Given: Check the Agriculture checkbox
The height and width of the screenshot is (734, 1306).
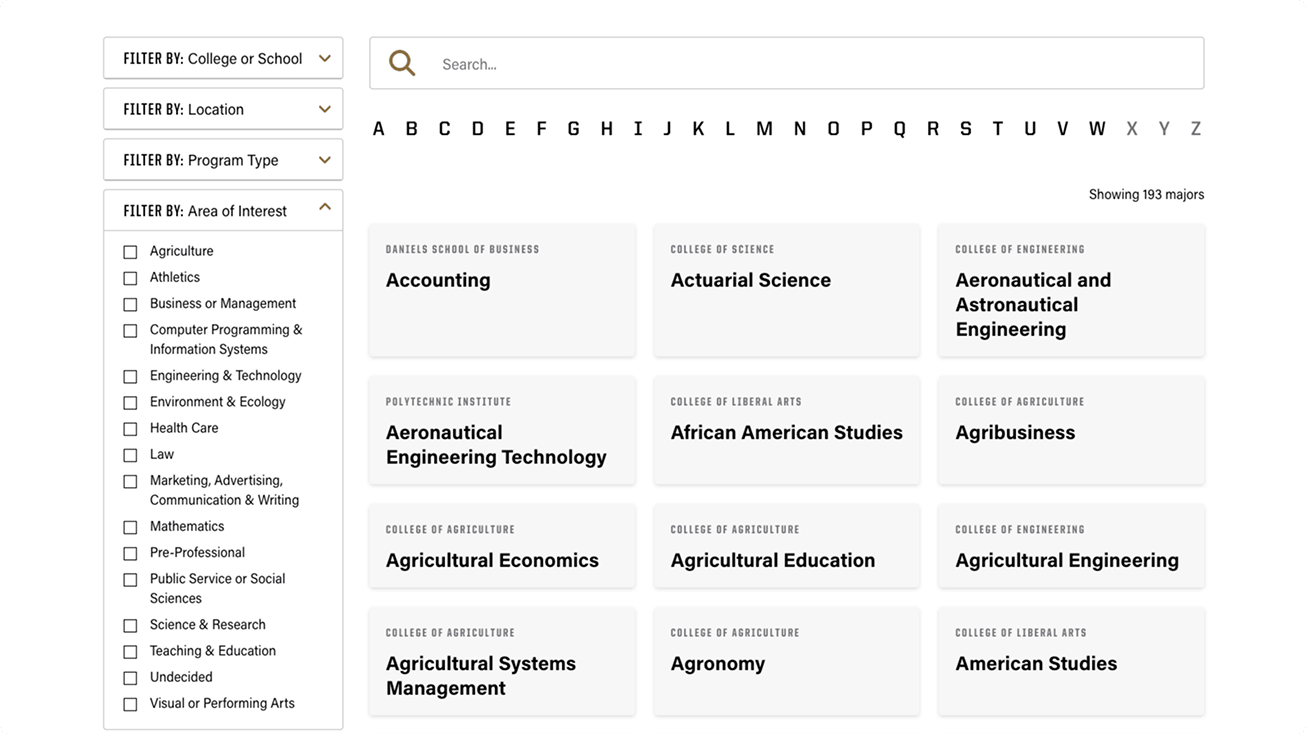Looking at the screenshot, I should click(130, 252).
